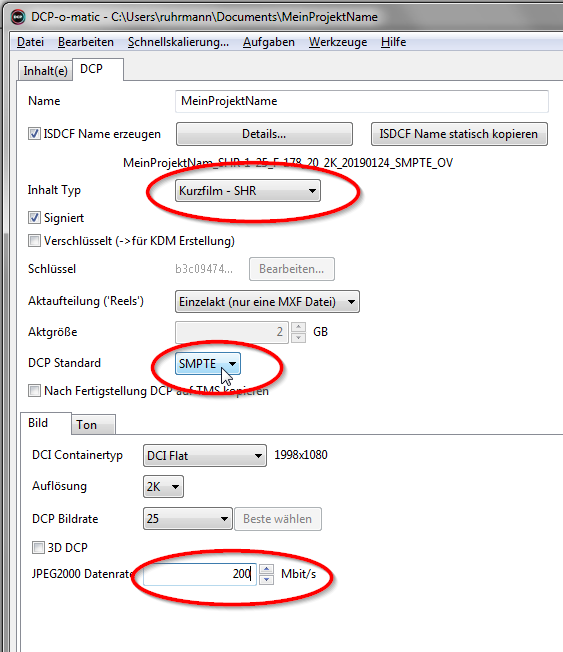Enable the Verschlüsselt checkbox
The image size is (563, 652).
point(34,241)
